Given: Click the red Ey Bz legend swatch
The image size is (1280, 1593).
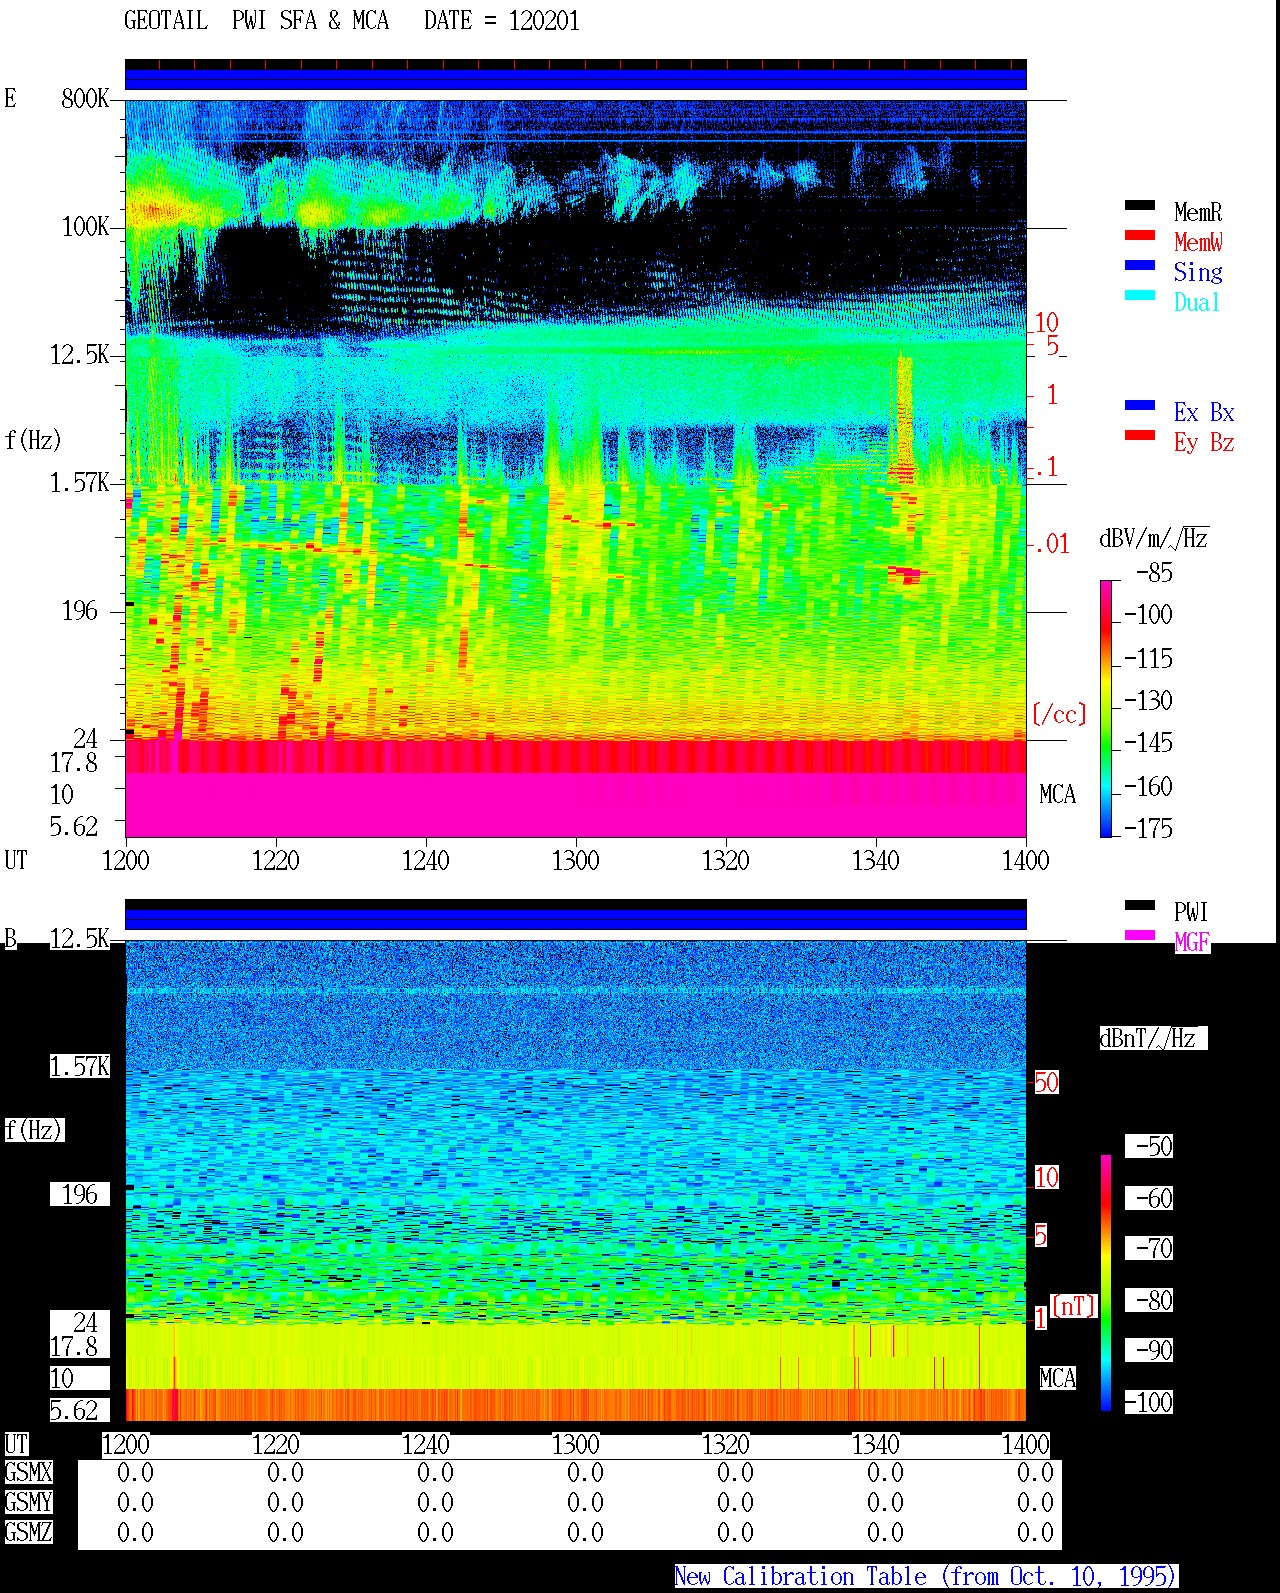Looking at the screenshot, I should tap(1139, 436).
